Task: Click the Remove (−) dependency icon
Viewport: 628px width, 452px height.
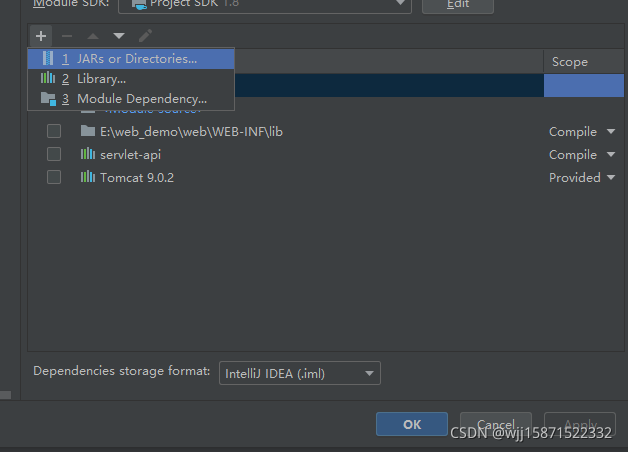Action: (67, 36)
